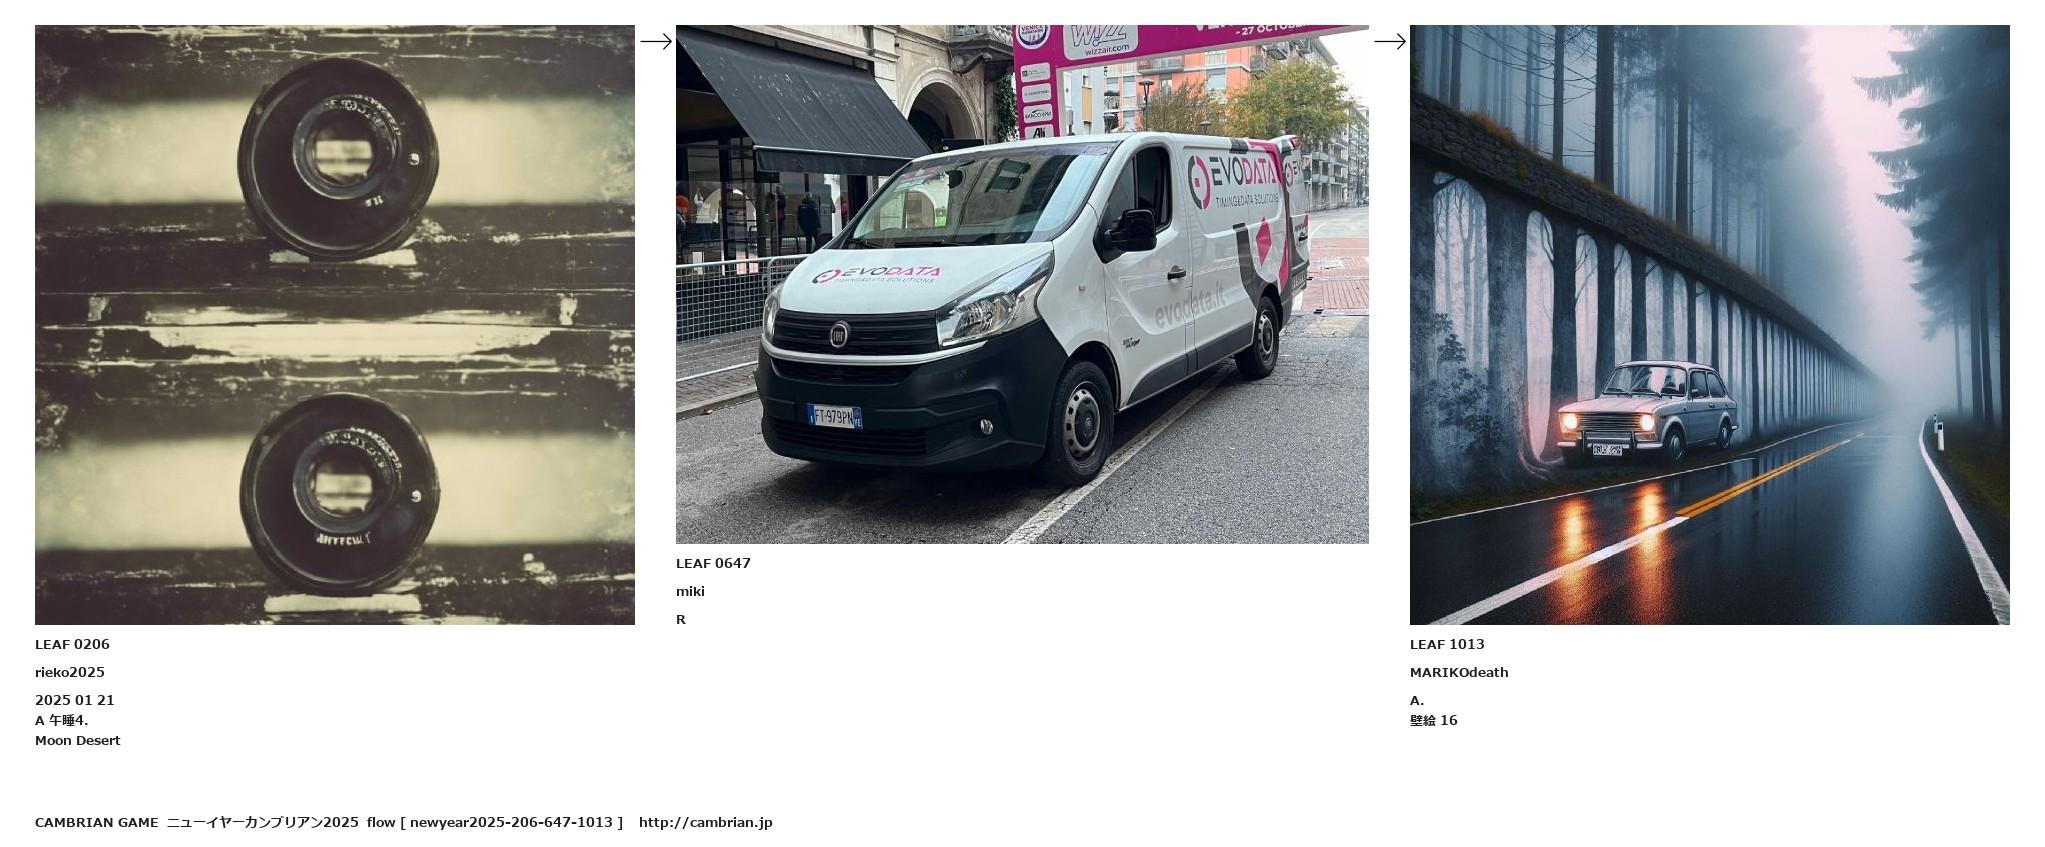The width and height of the screenshot is (2045, 847).
Task: Click the CAMBRIAN GAME footer title
Action: 97,823
